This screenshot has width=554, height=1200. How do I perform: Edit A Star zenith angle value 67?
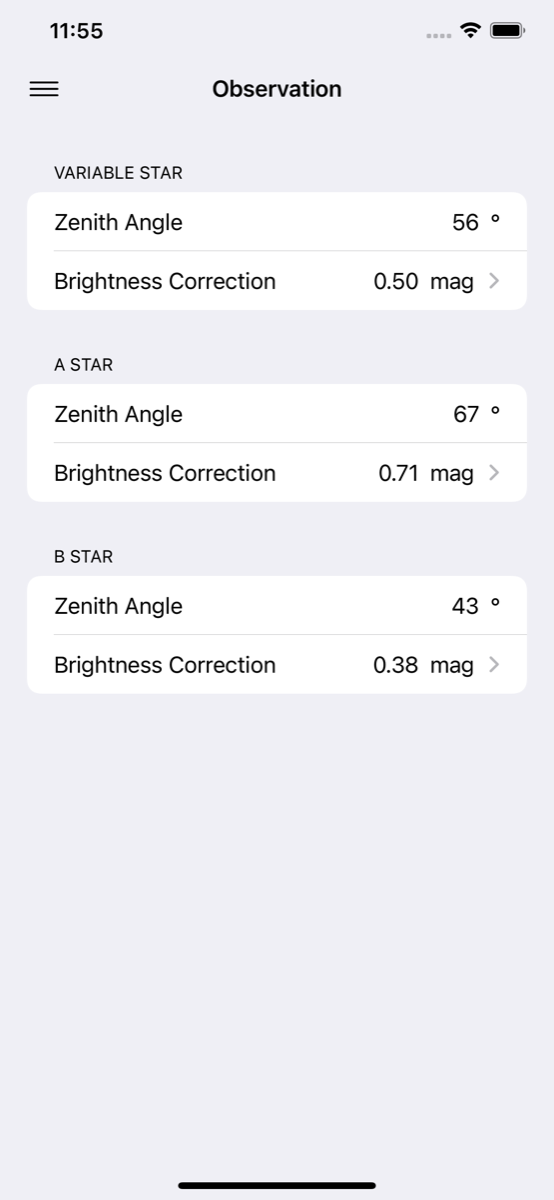466,414
